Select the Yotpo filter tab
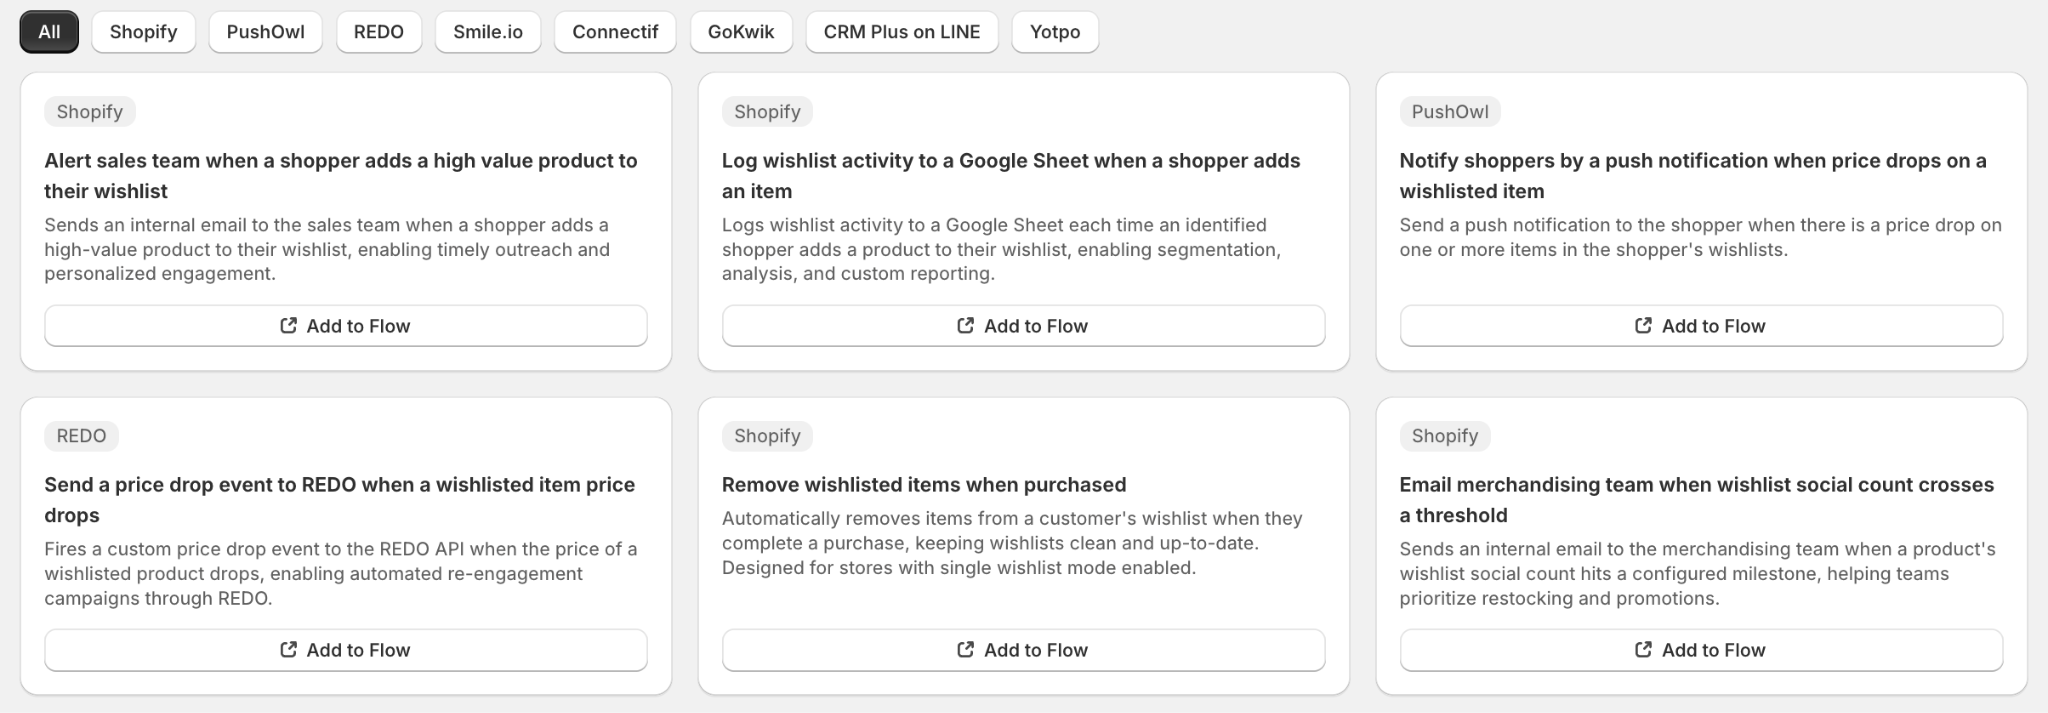Screen dimensions: 2048x713 pos(1055,32)
